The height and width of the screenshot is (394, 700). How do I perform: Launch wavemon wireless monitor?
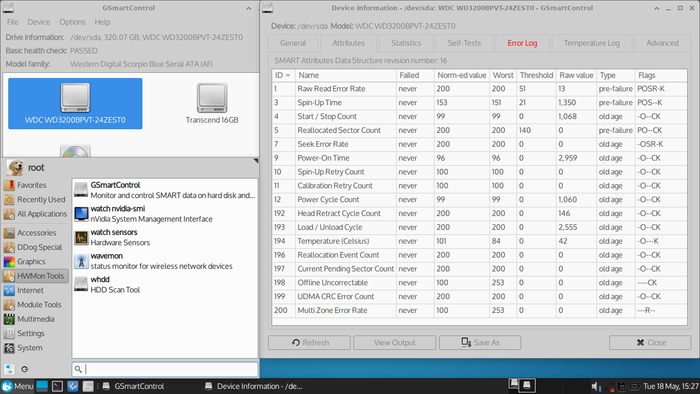tap(165, 261)
